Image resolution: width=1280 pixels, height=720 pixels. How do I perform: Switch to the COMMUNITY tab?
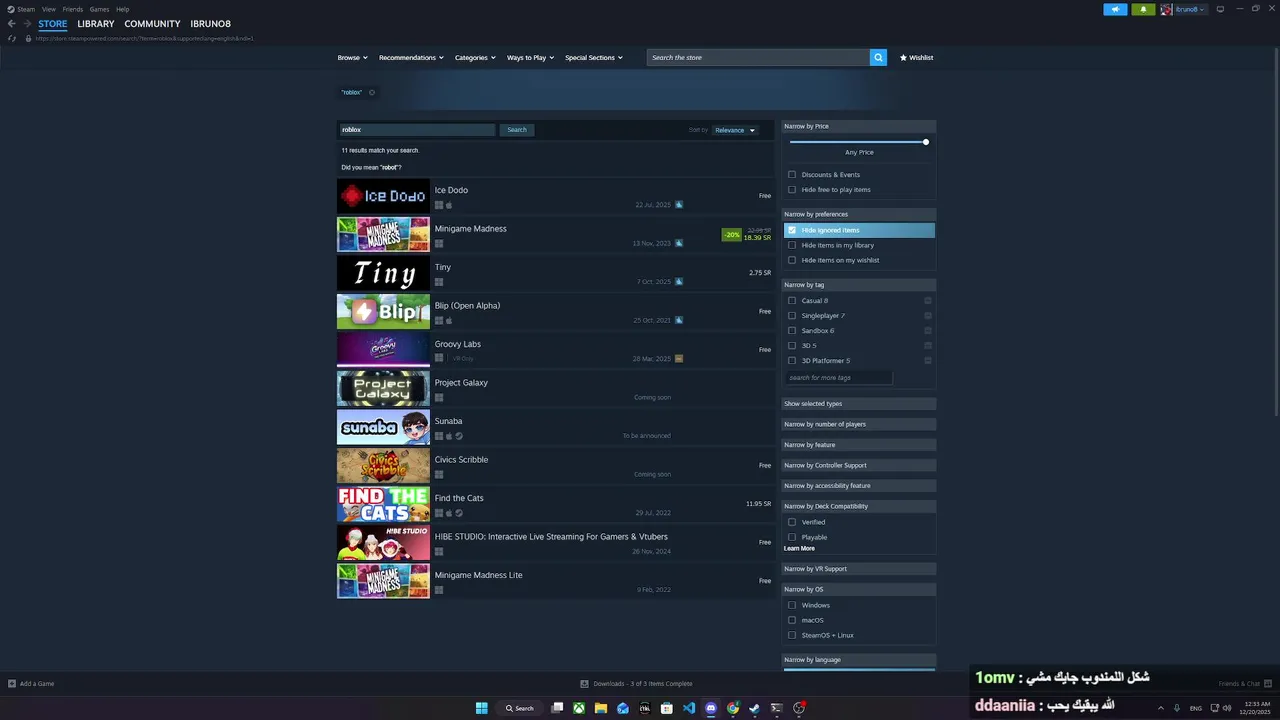point(152,24)
